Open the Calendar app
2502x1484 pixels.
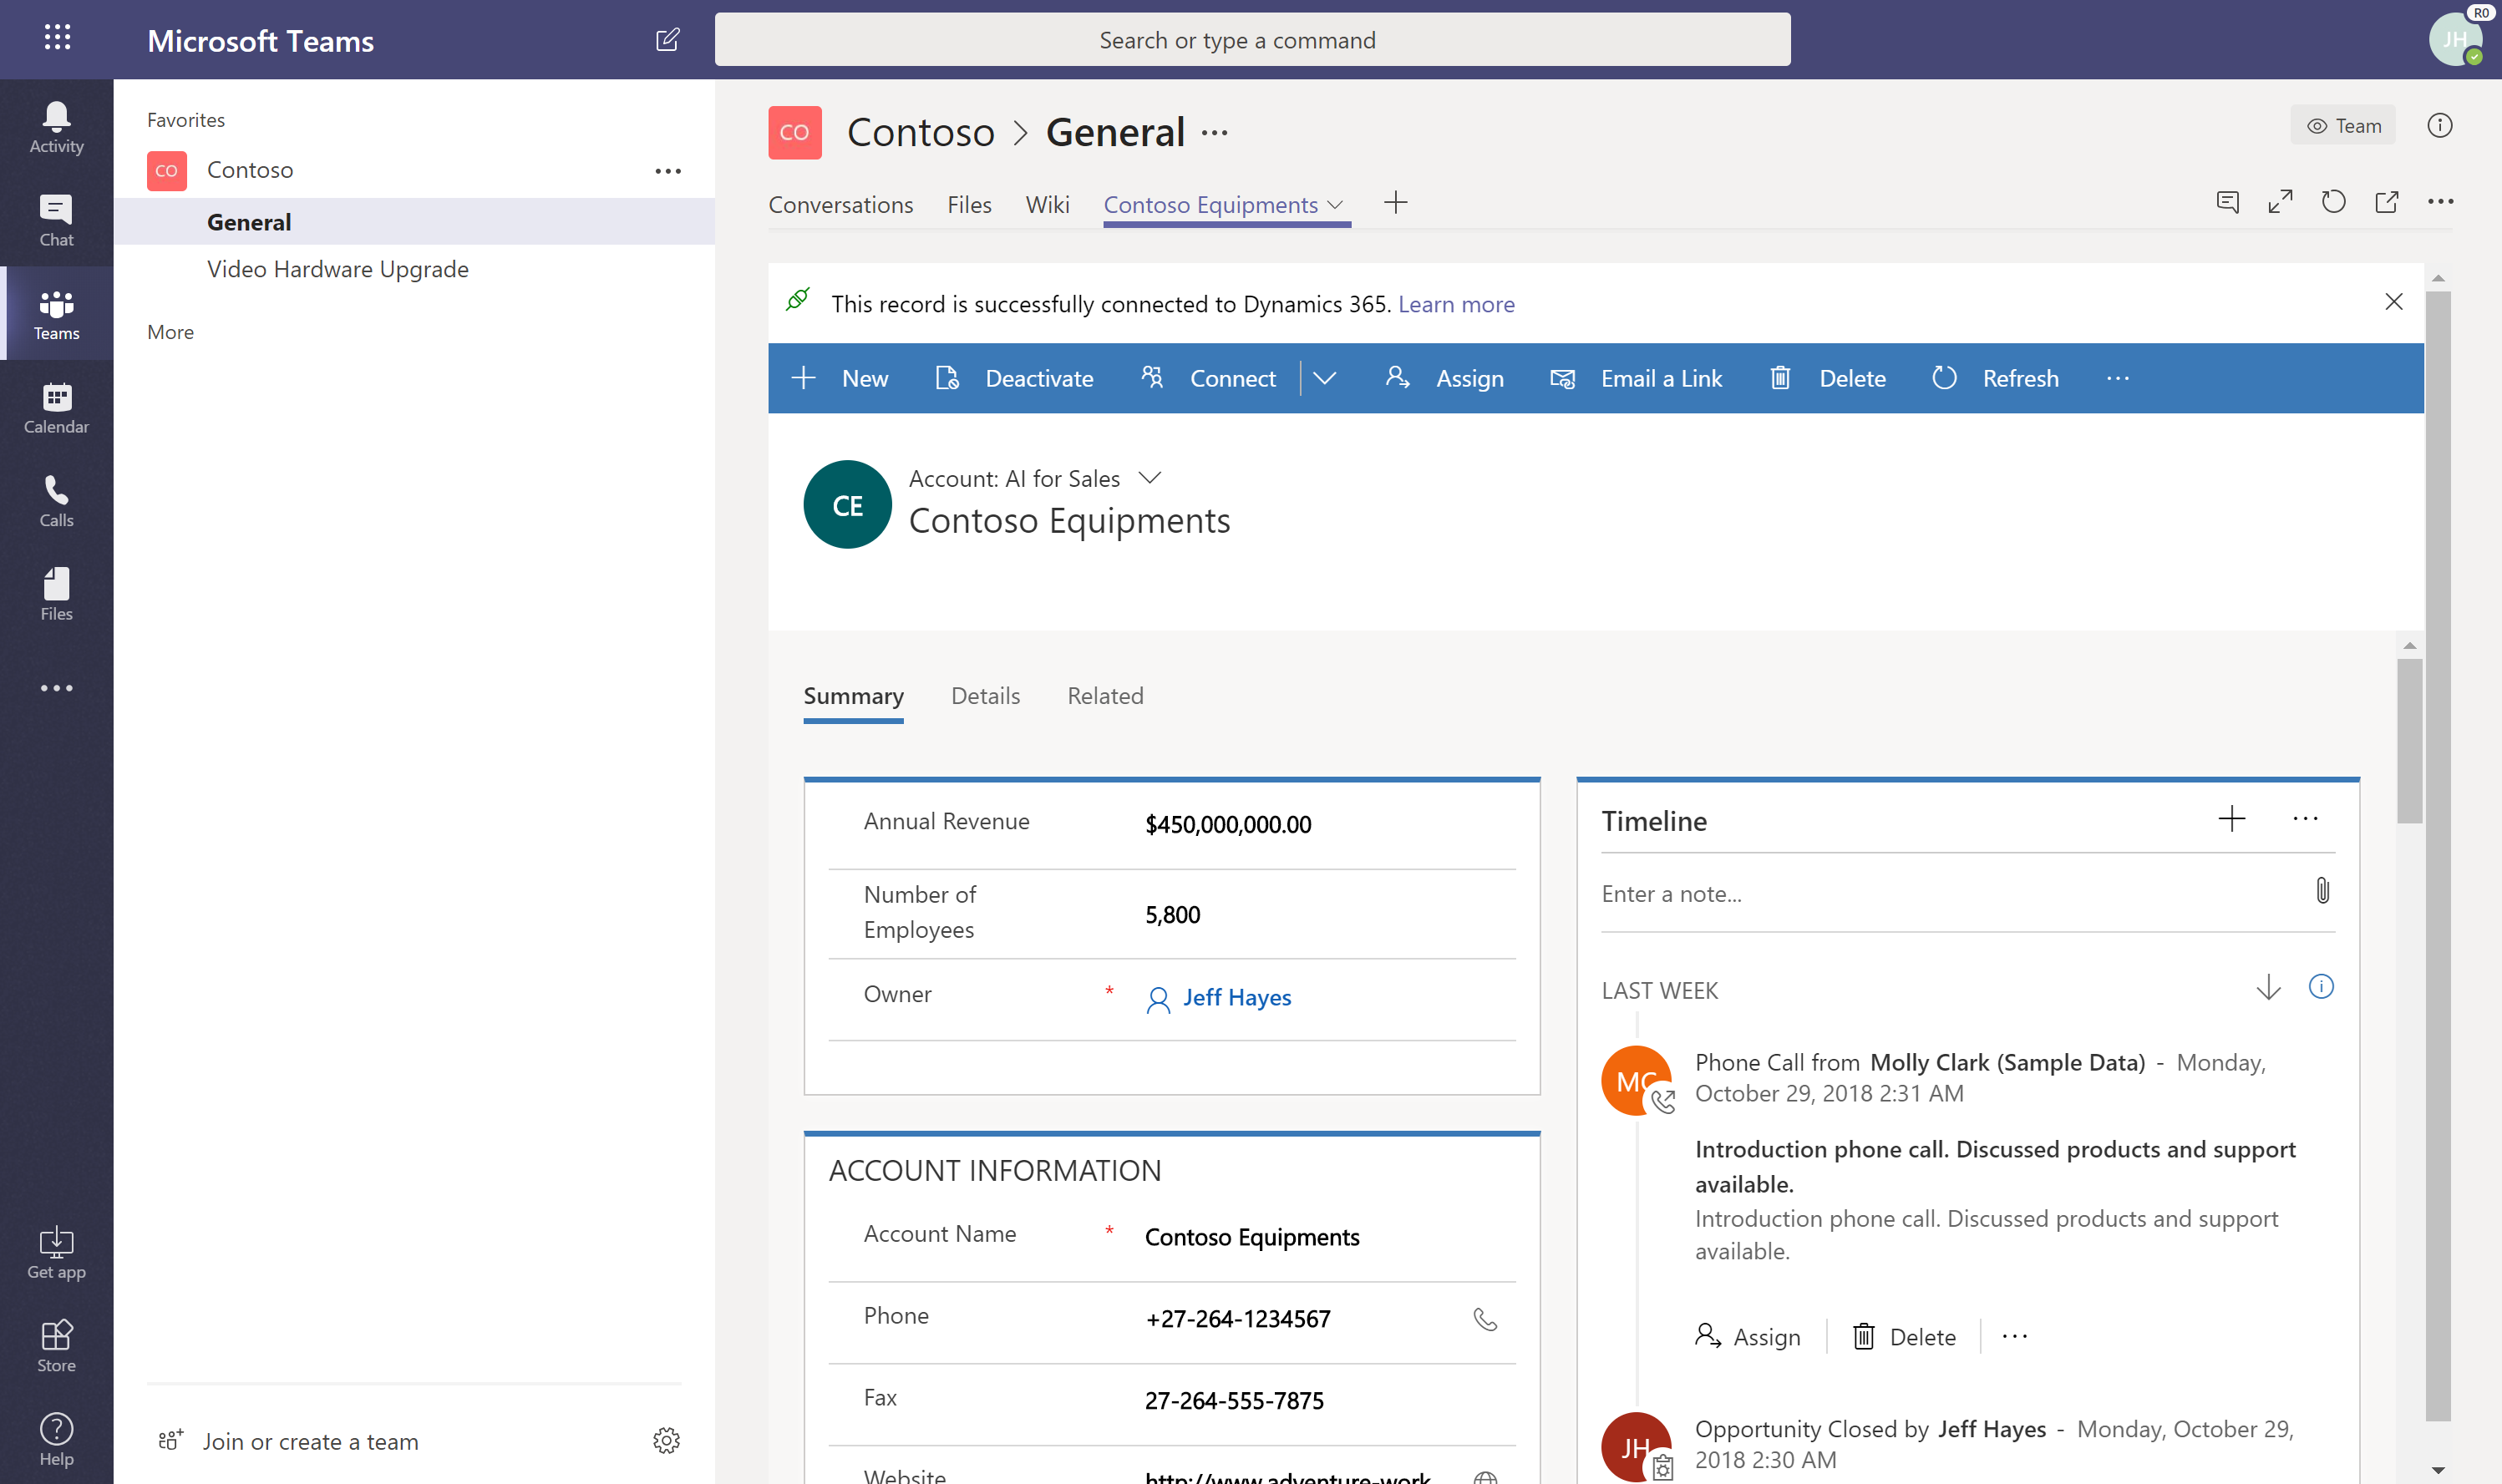56,408
